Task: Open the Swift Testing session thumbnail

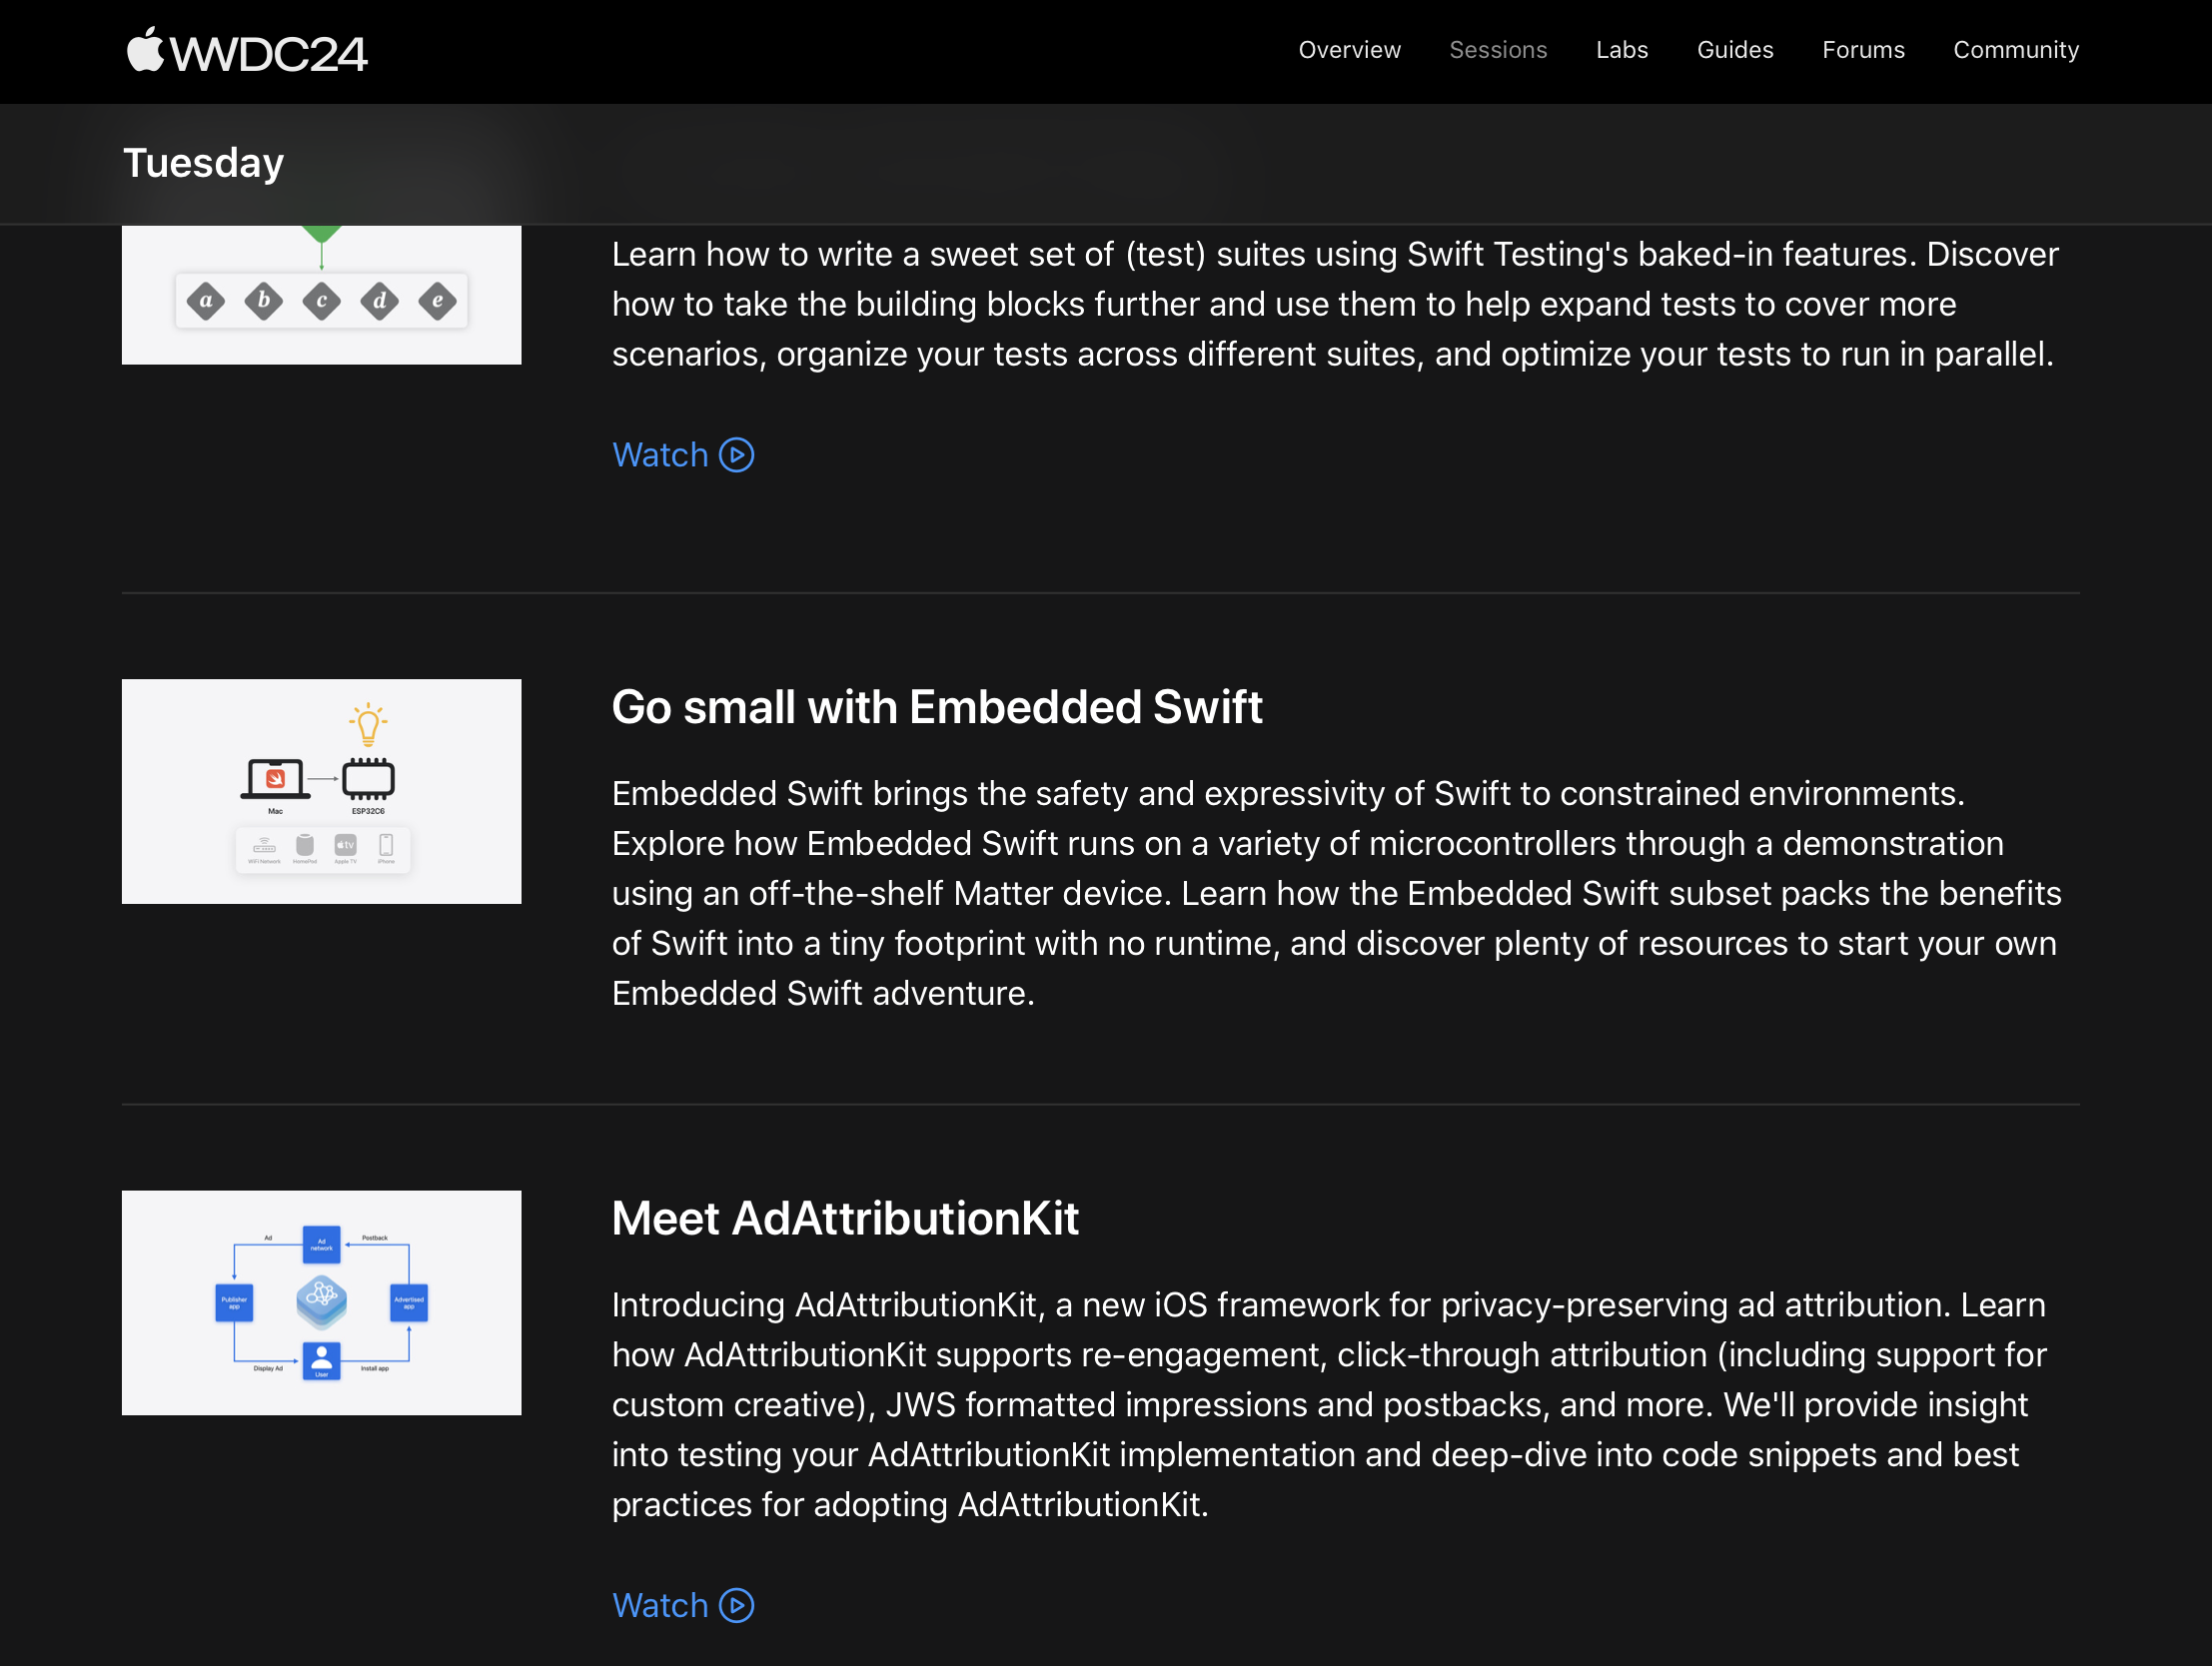Action: pyautogui.click(x=321, y=295)
